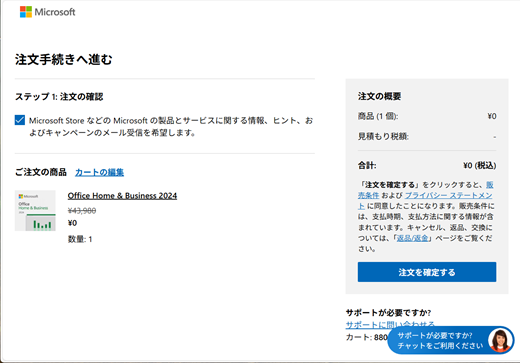
Task: Click the chat agent avatar icon
Action: point(500,340)
